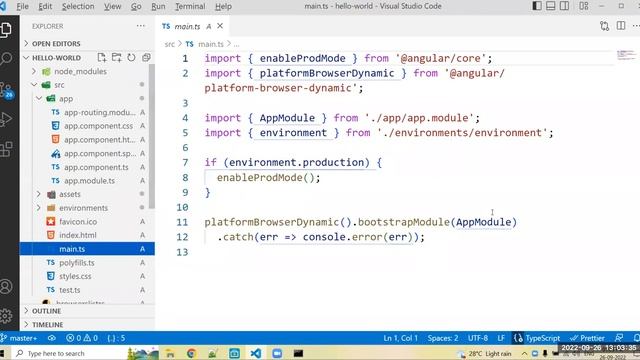The image size is (640, 360).
Task: Open the Manage gear icon
Action: coord(7,316)
